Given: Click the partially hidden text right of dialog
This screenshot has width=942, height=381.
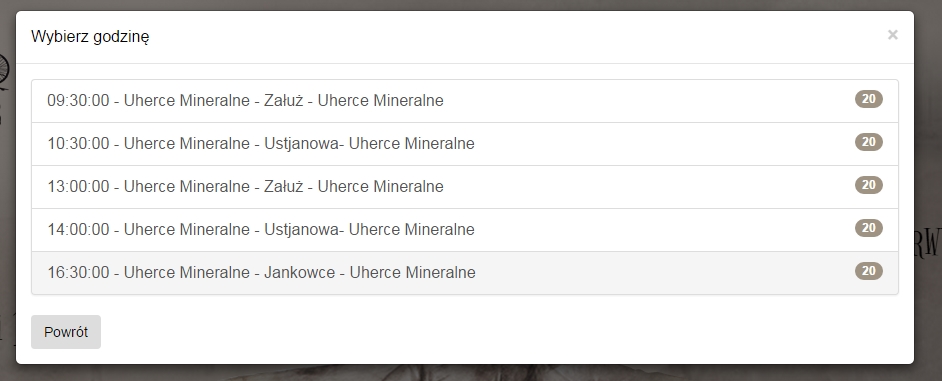Looking at the screenshot, I should pos(928,243).
